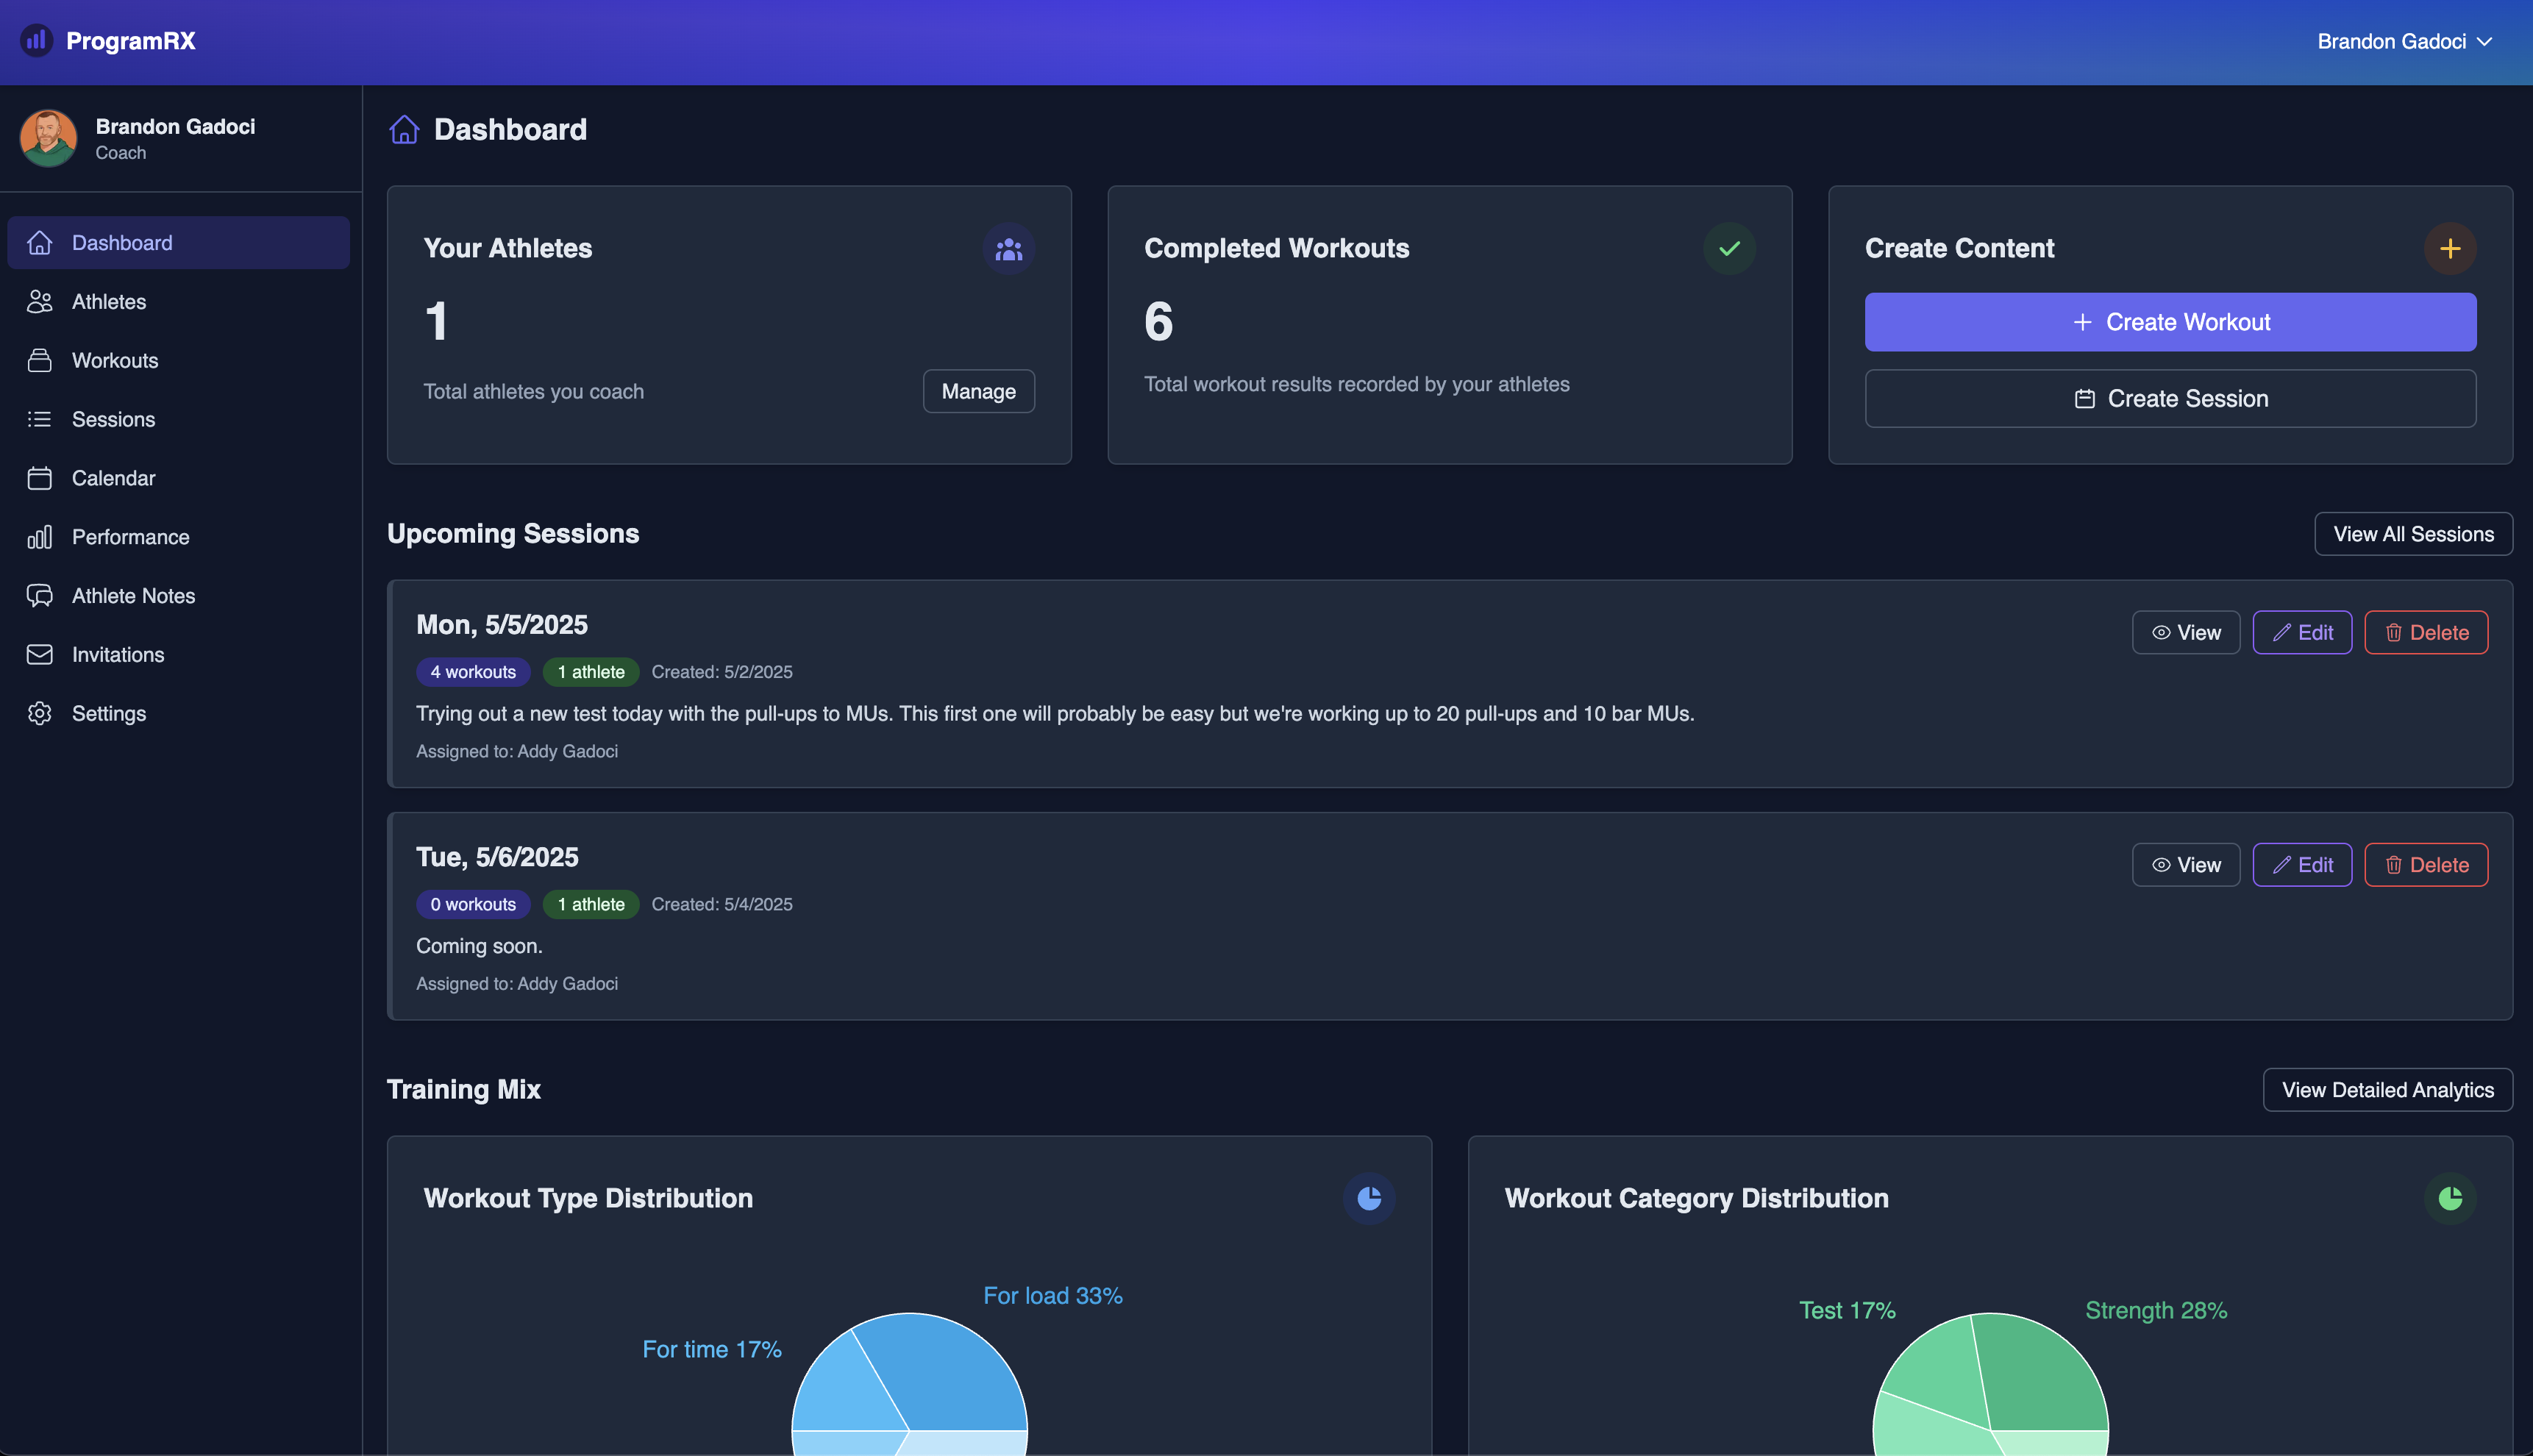The width and height of the screenshot is (2533, 1456).
Task: Click the Create Session button
Action: click(x=2170, y=399)
